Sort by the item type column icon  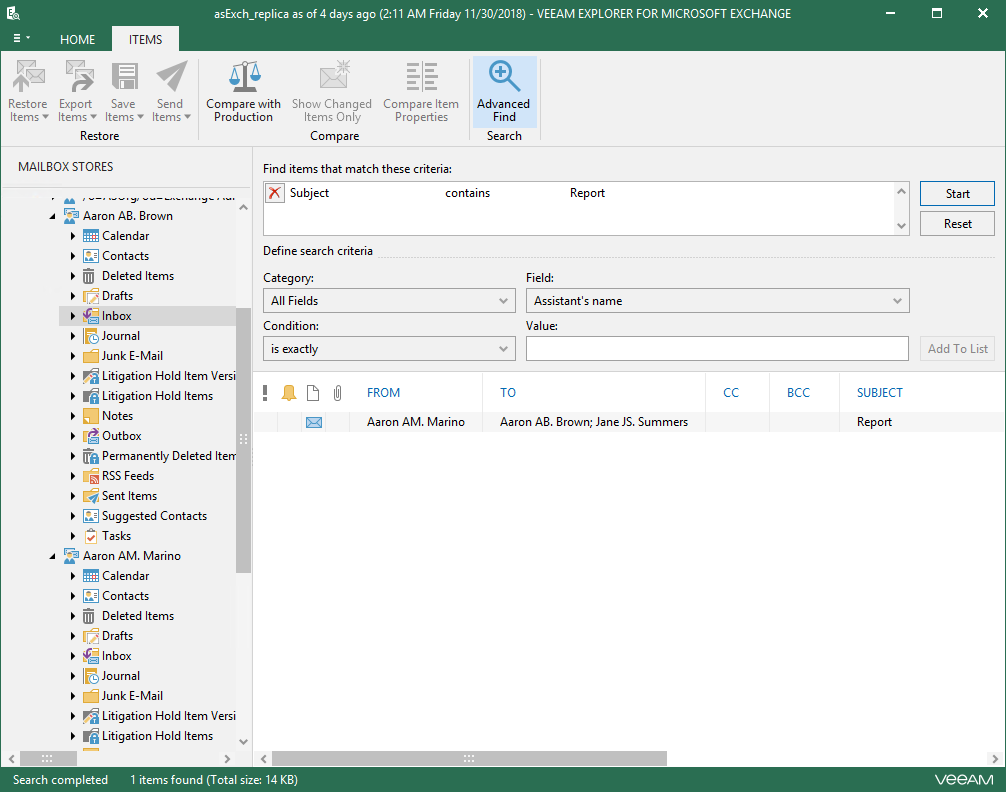click(313, 393)
